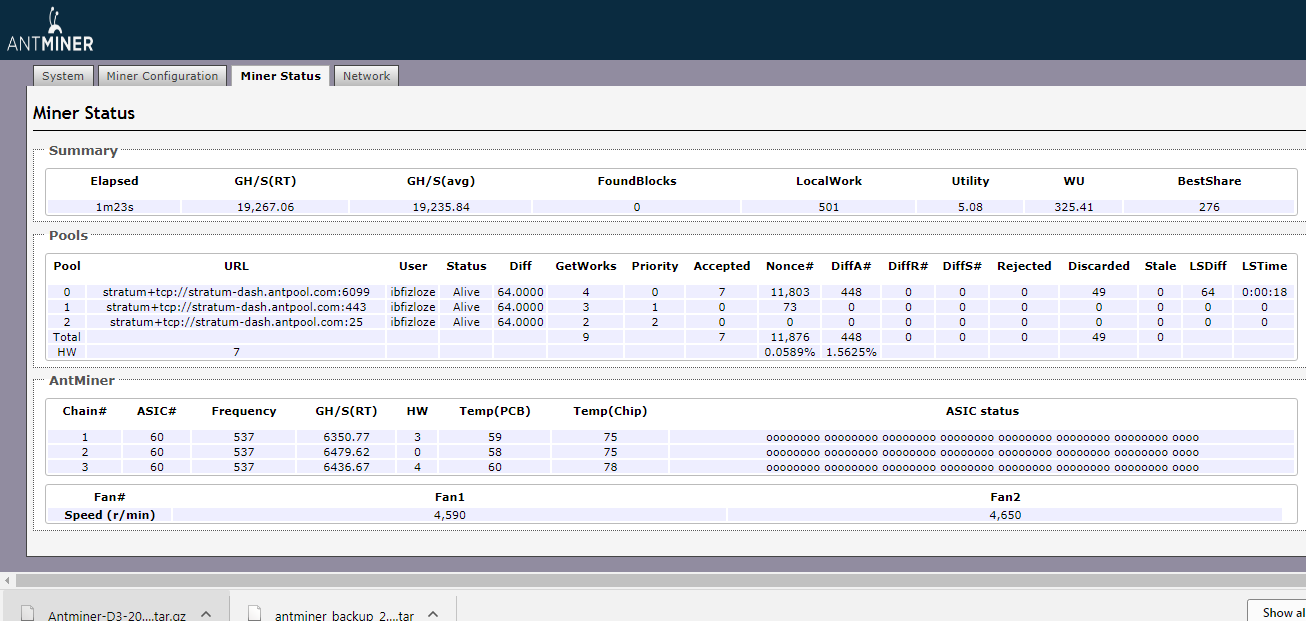Click pool 1 URL with port 443
This screenshot has width=1306, height=621.
point(236,307)
